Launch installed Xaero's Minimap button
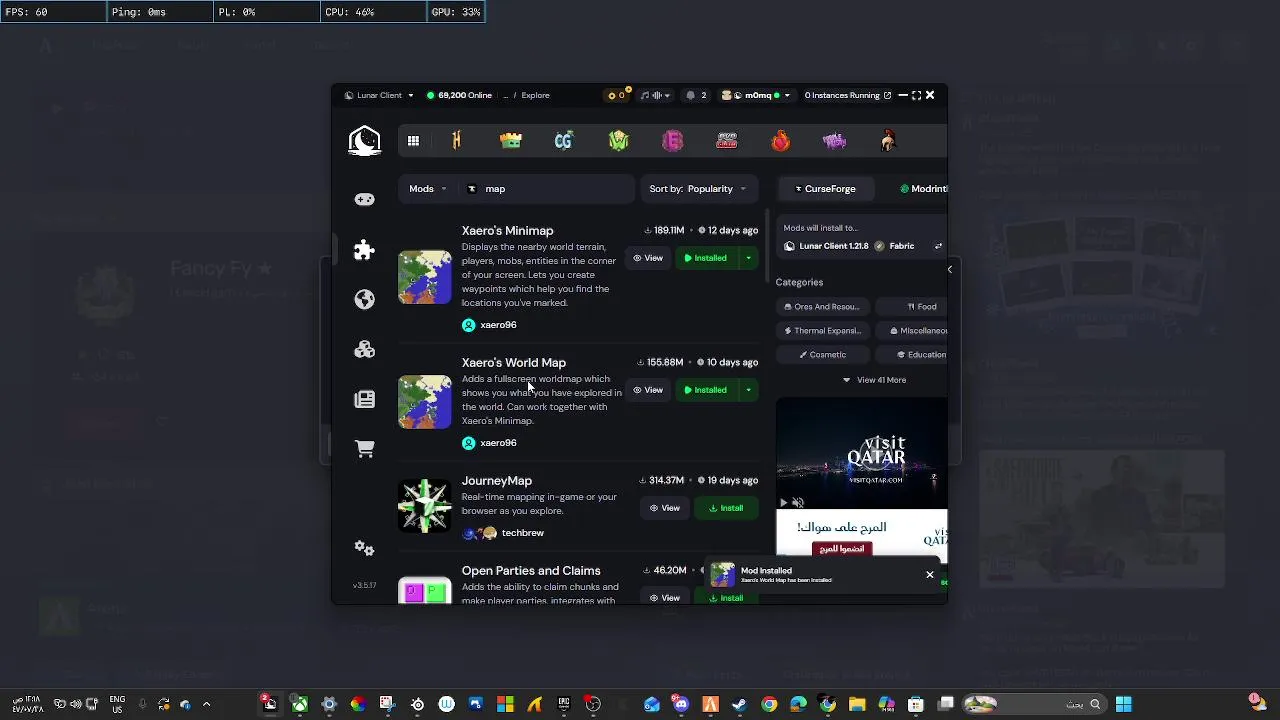The image size is (1280, 720). 707,258
